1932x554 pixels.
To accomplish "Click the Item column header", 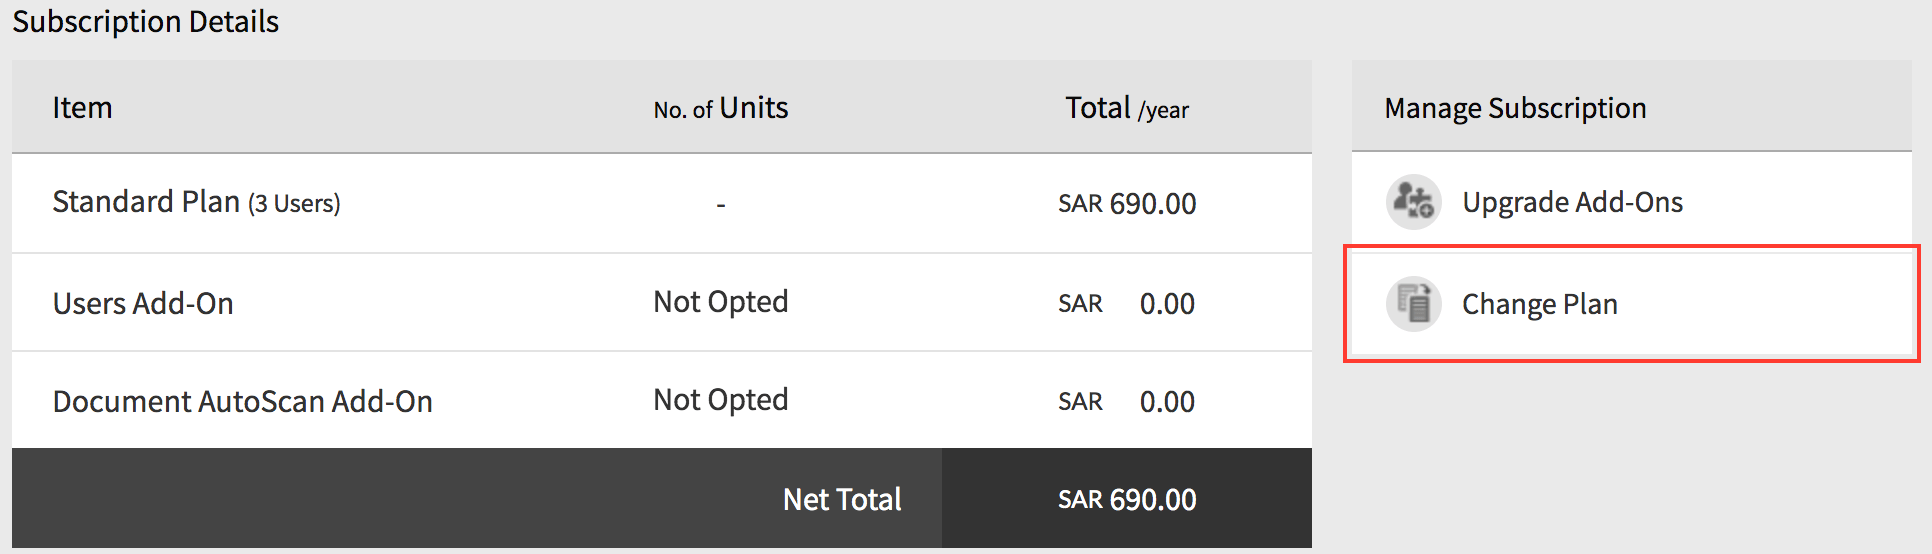I will [x=82, y=108].
